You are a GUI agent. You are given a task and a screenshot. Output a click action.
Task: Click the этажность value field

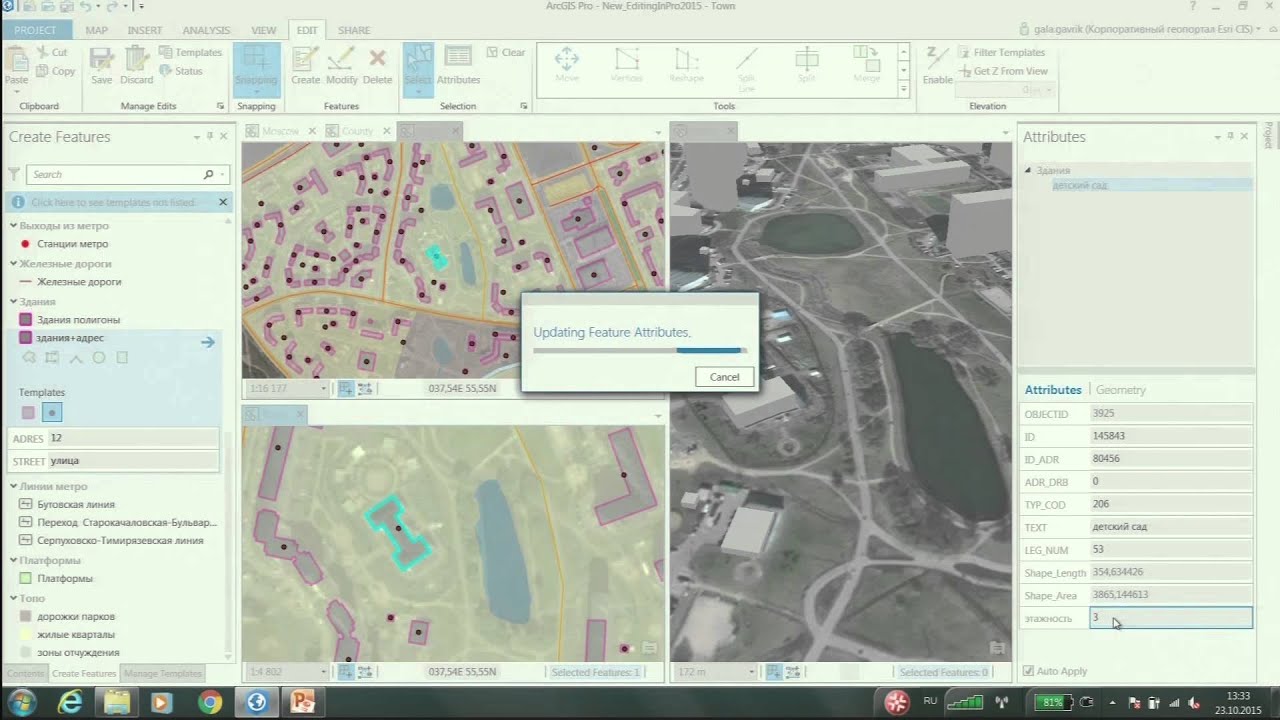click(x=1171, y=618)
